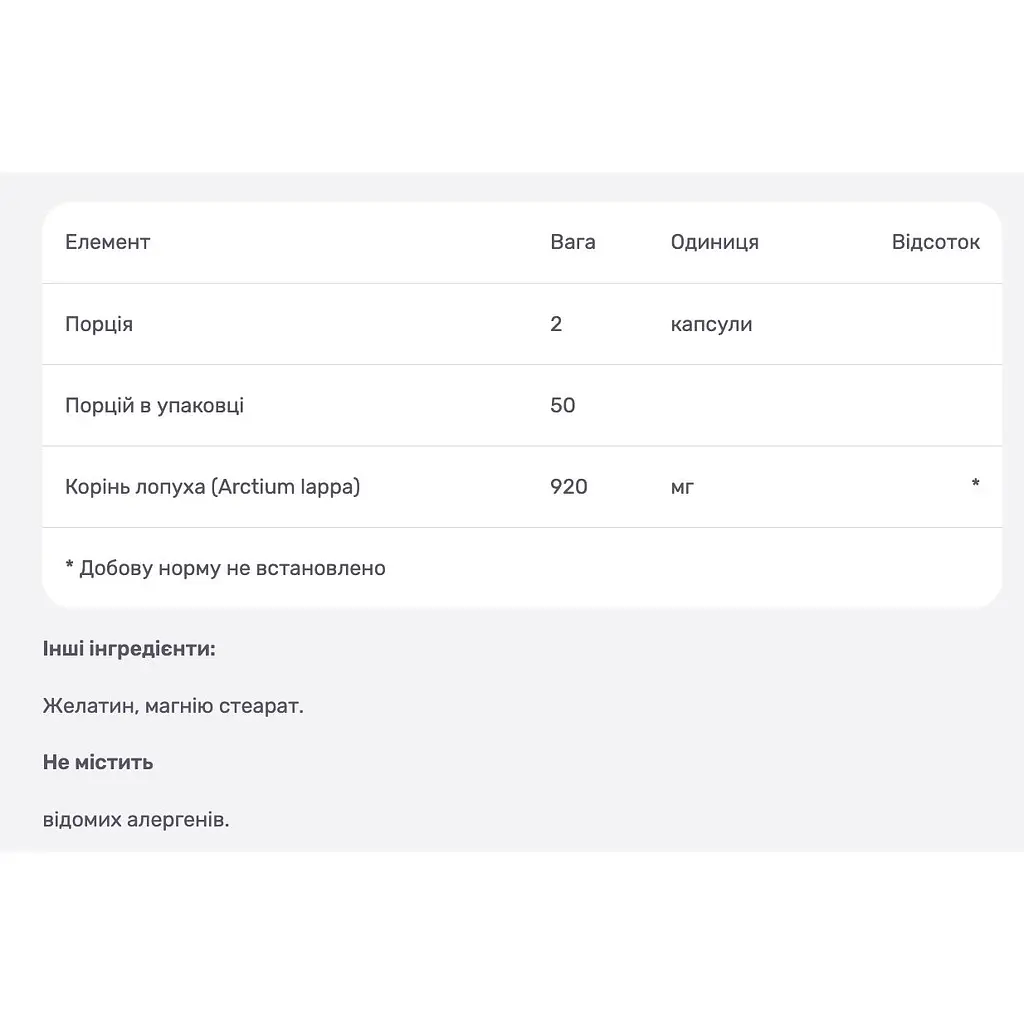Click the відомих алергенів text
The width and height of the screenshot is (1024, 1024).
136,820
